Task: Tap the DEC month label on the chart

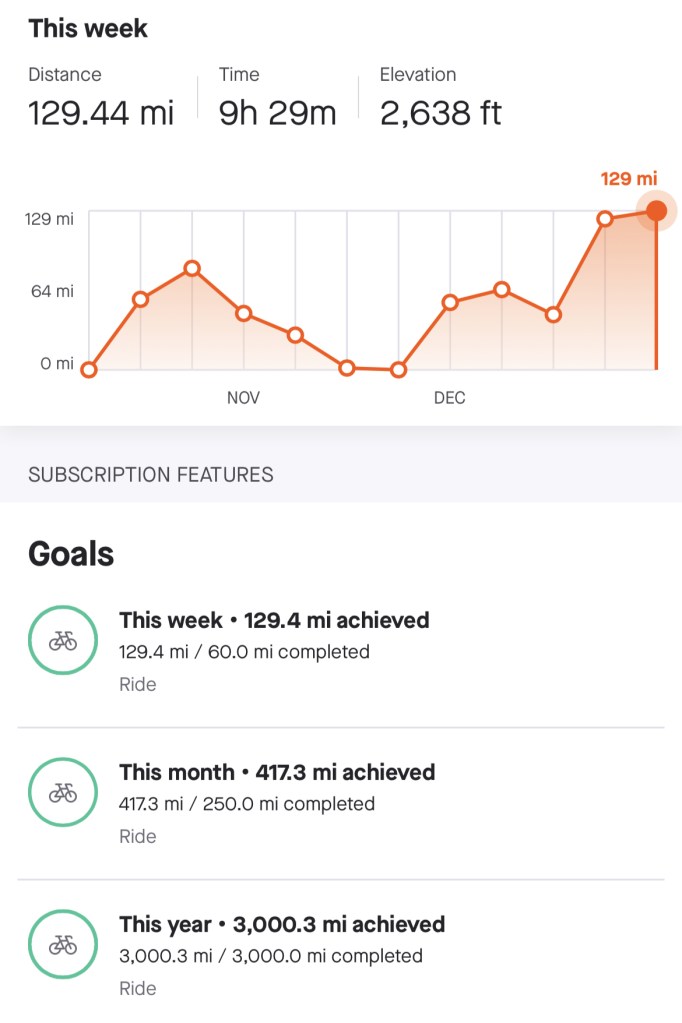Action: pos(450,398)
